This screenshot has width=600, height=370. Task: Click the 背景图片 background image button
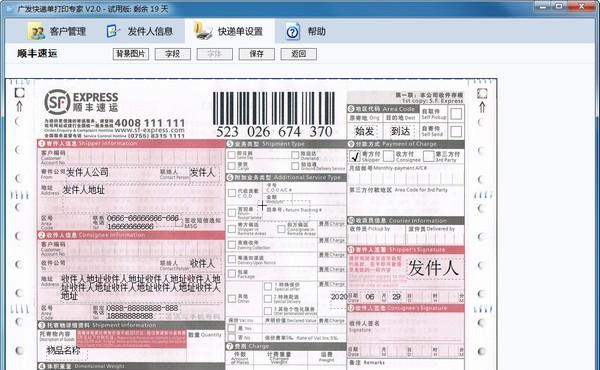coord(131,54)
